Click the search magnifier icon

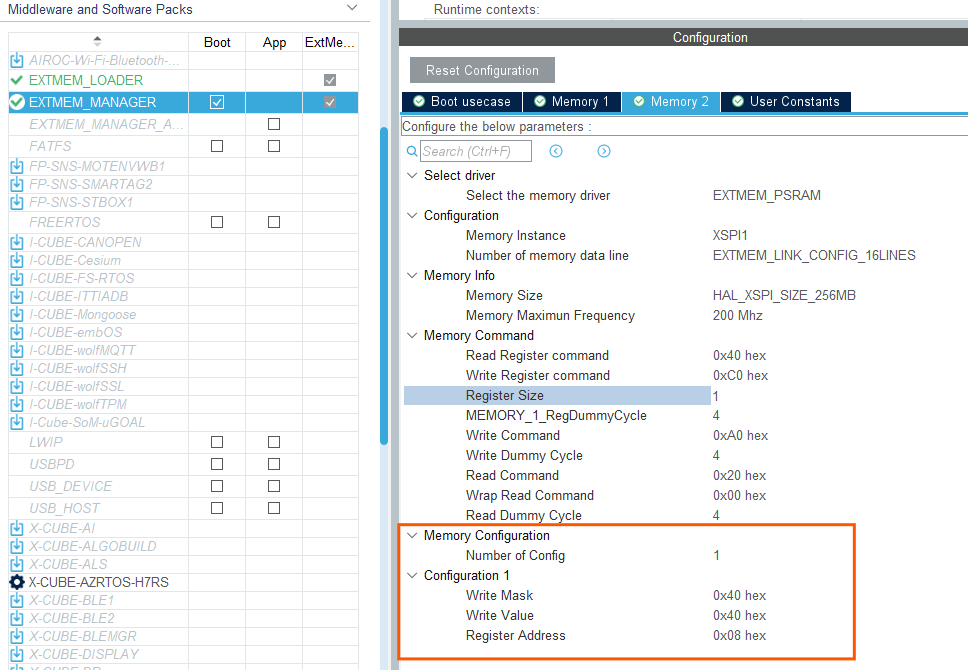coord(410,150)
